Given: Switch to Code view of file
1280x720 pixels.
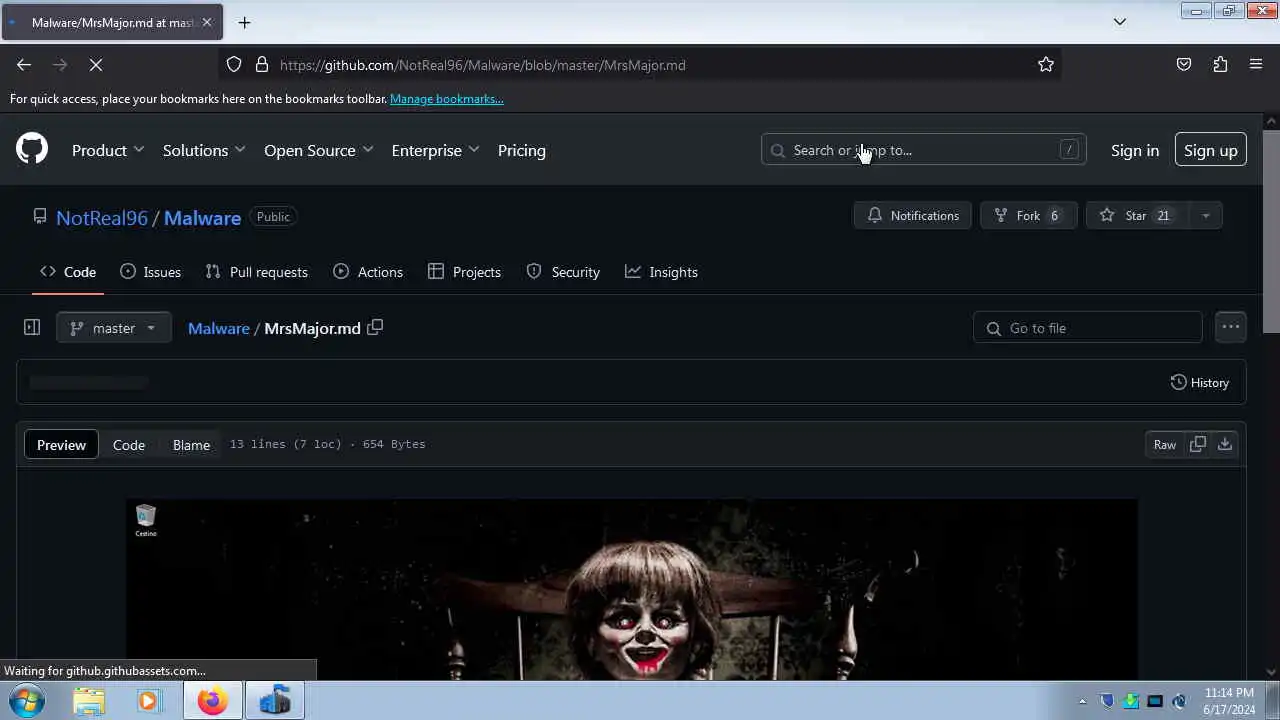Looking at the screenshot, I should (x=129, y=445).
